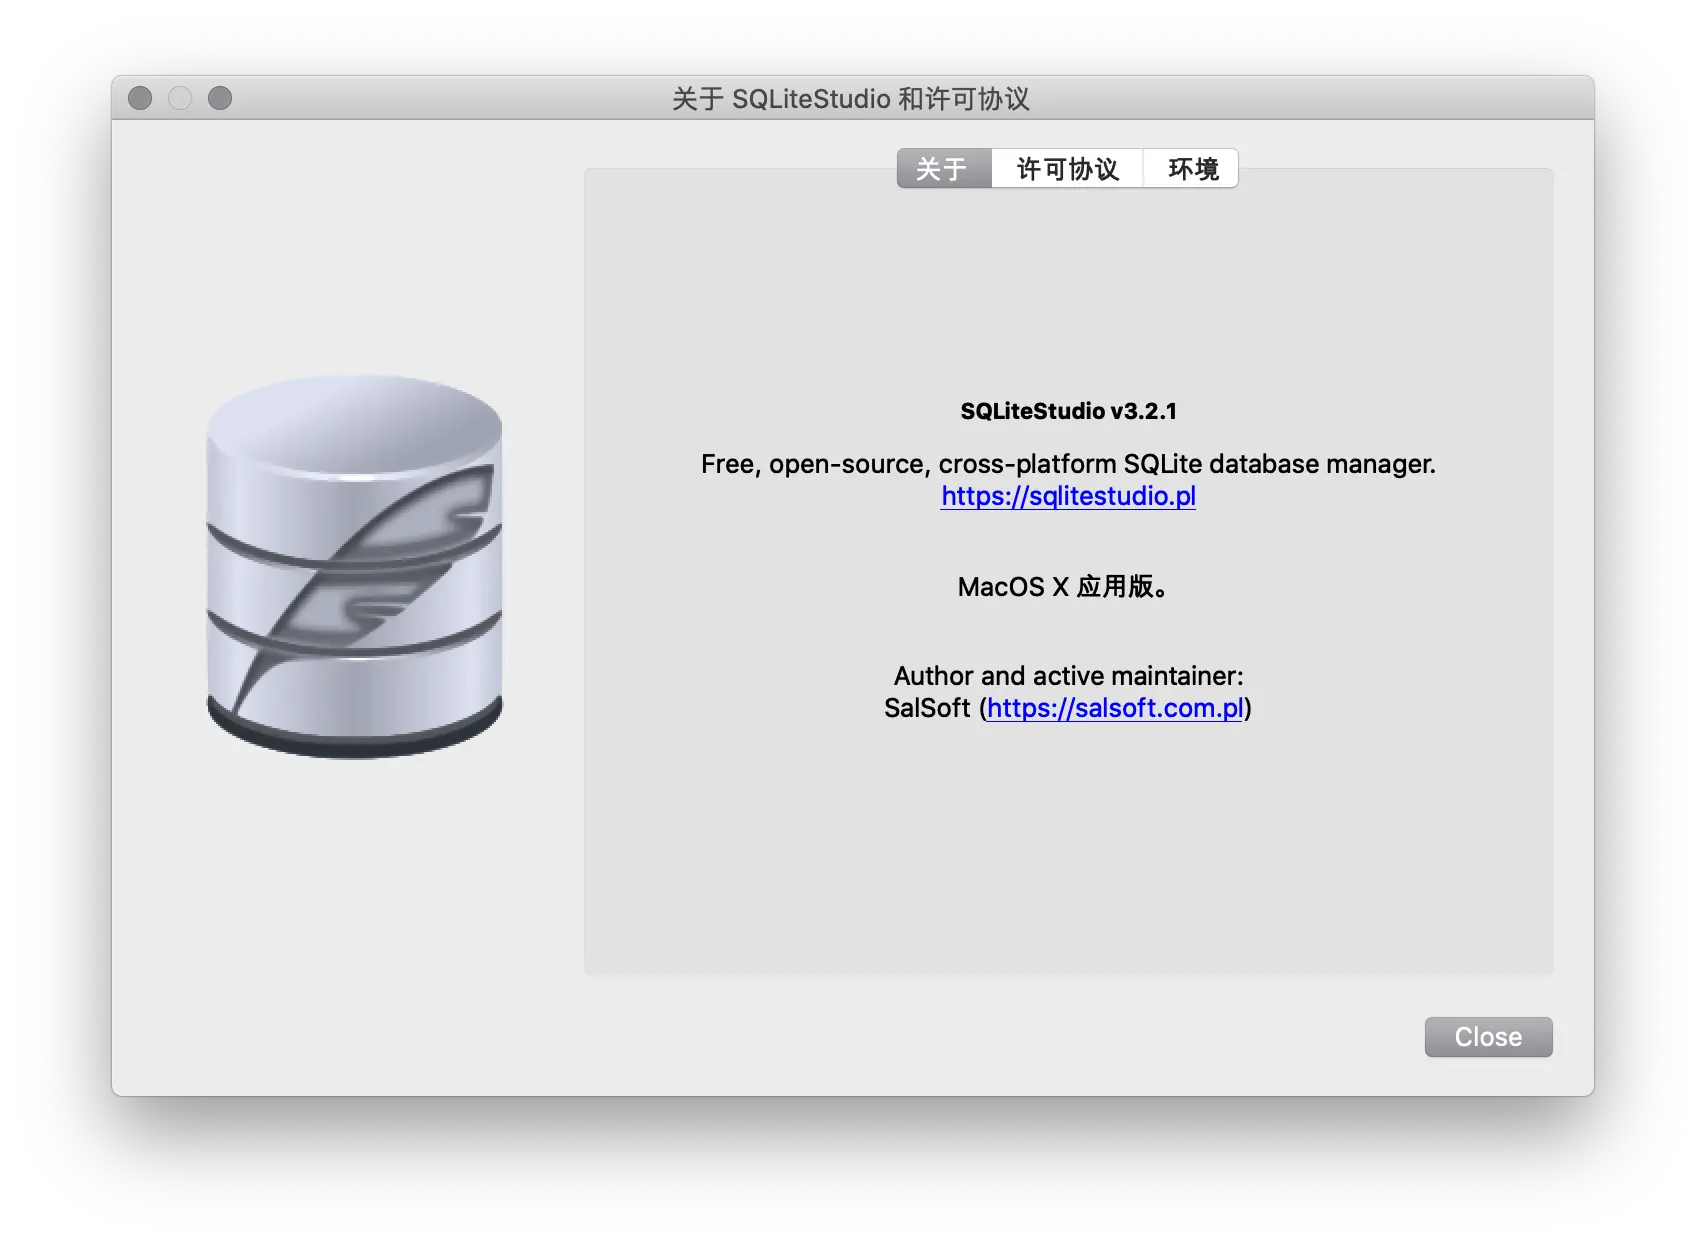Click the 'MacOS X 应用版。' text
Screen dimensions: 1706x1244
[1063, 587]
